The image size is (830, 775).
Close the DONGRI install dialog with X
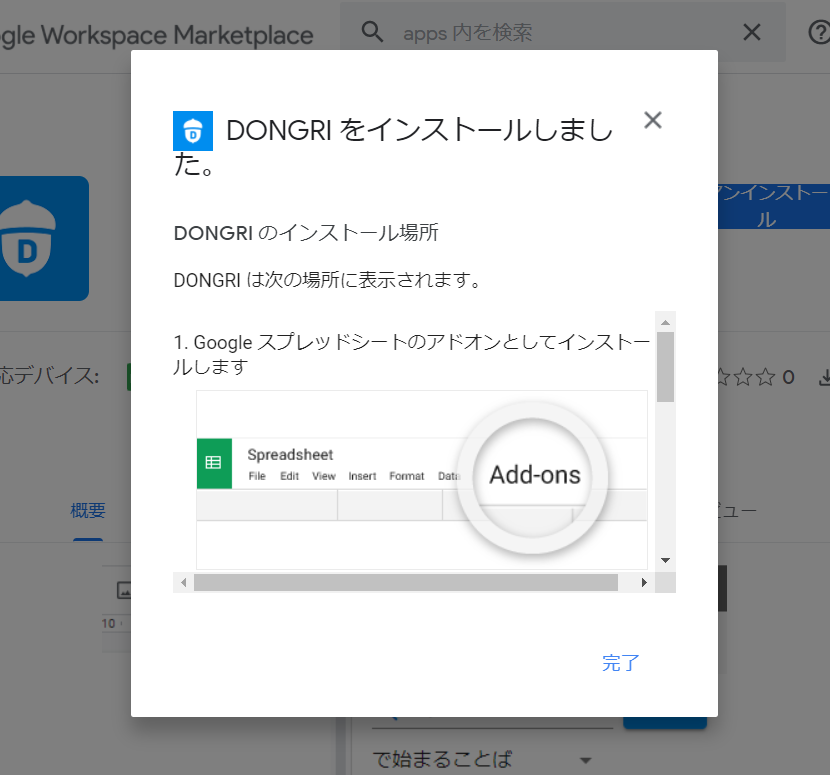pyautogui.click(x=653, y=120)
